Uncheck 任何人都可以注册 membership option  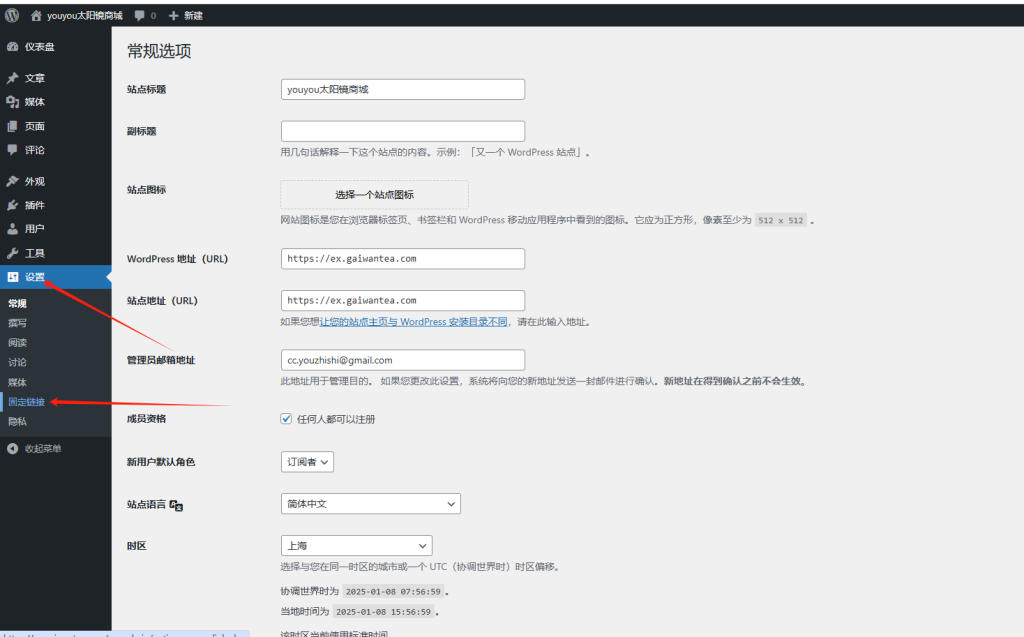point(285,418)
